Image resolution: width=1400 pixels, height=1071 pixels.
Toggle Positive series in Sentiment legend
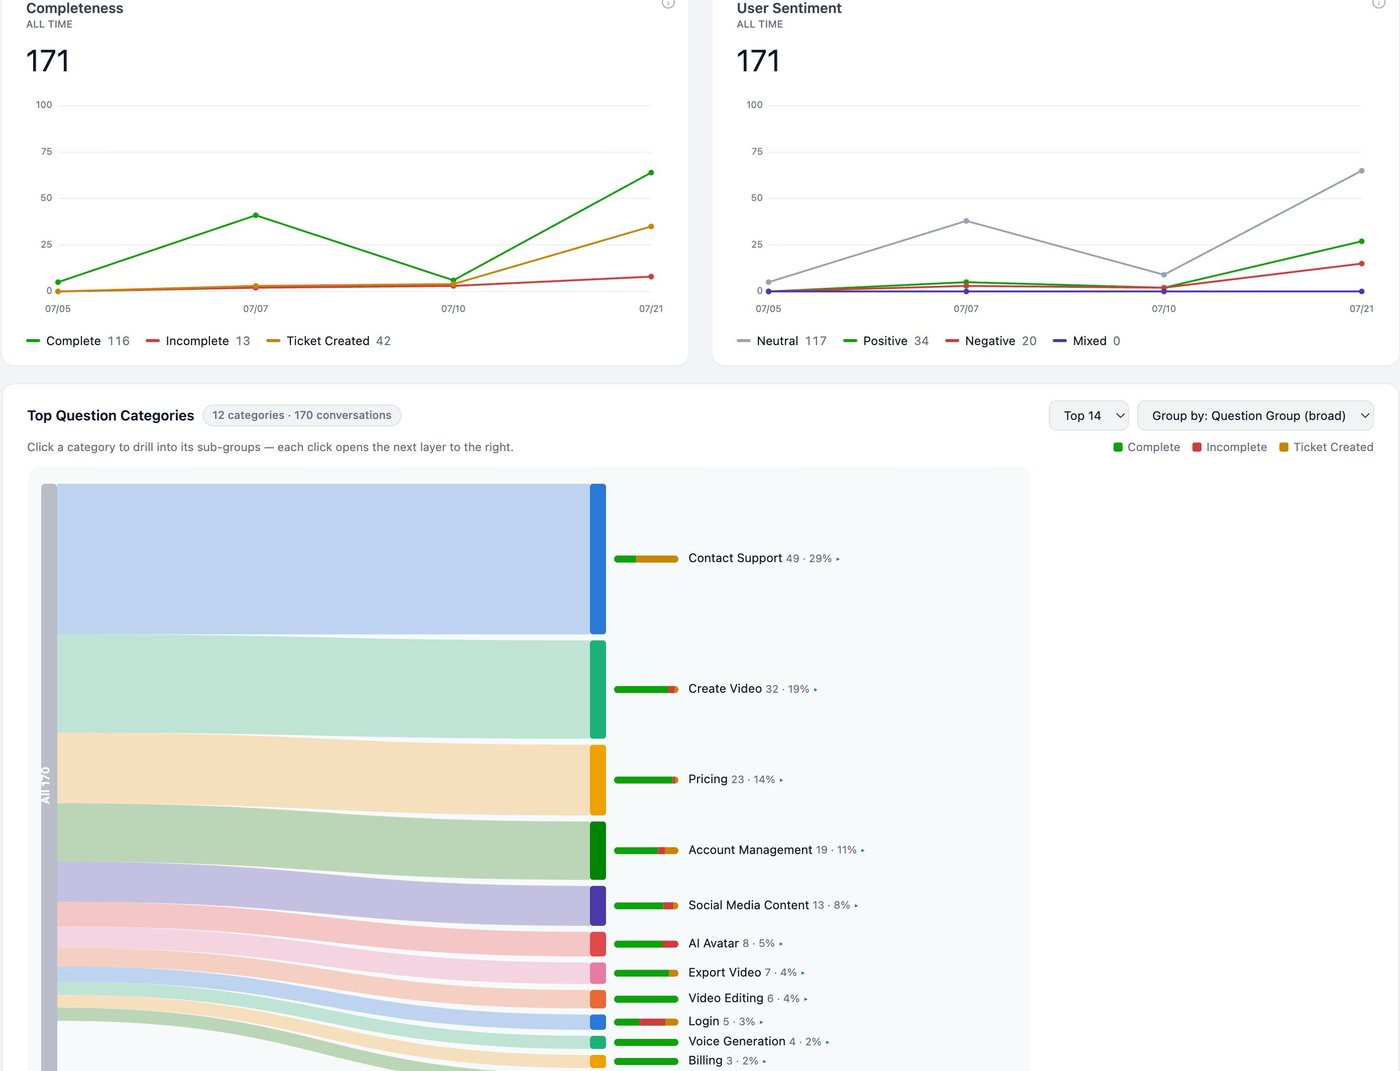coord(886,341)
